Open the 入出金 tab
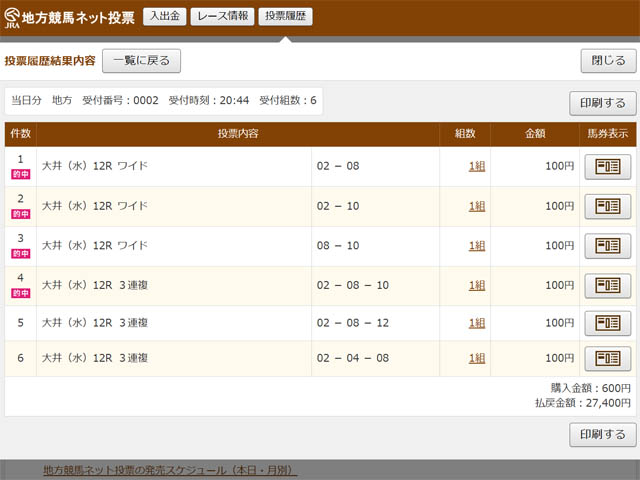The width and height of the screenshot is (640, 480). tap(164, 16)
